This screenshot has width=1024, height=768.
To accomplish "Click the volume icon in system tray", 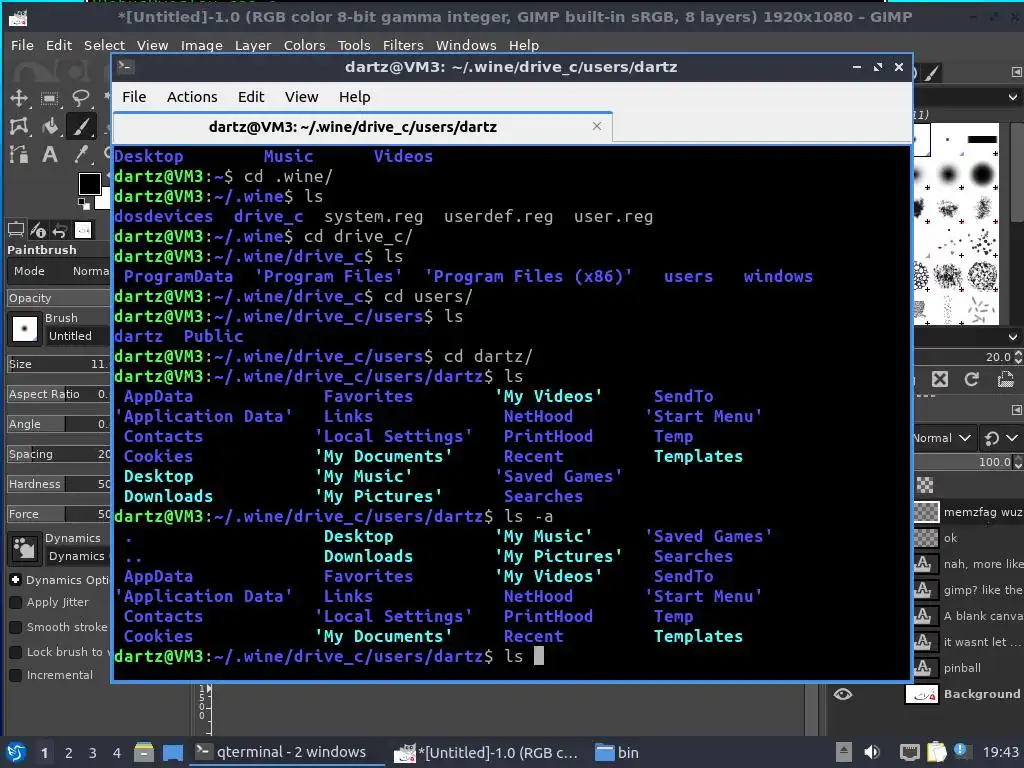I will tap(872, 752).
